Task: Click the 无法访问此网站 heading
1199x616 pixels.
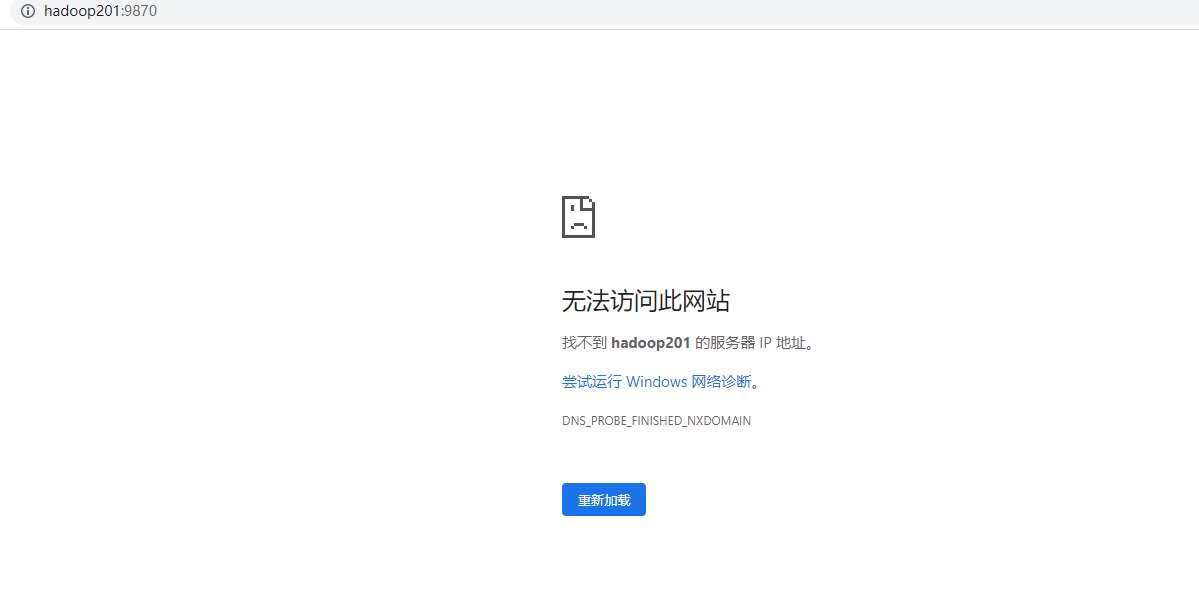Action: [x=645, y=301]
